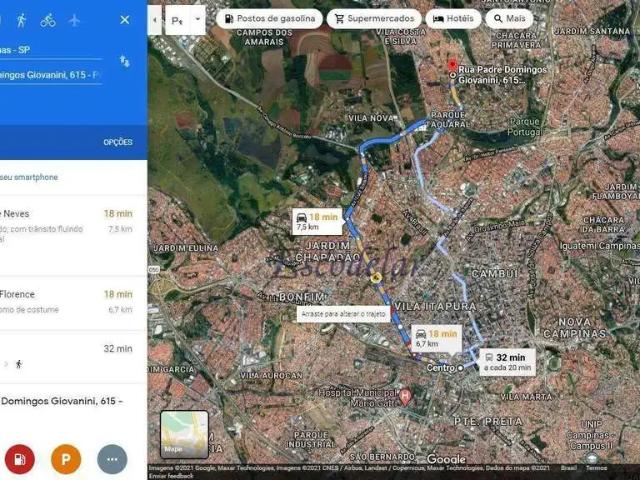640x480 pixels.
Task: Click the Parque Portugal map label
Action: [525, 127]
